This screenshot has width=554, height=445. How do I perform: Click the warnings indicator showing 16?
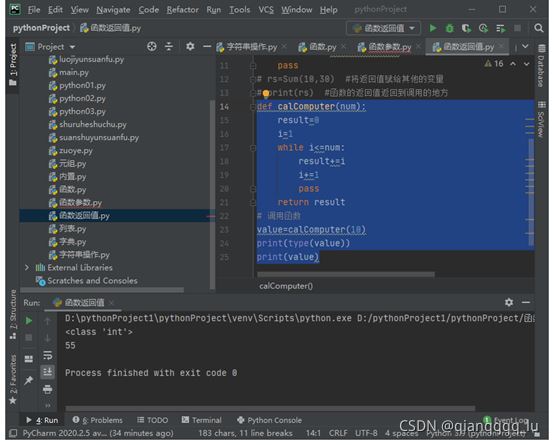coord(494,64)
